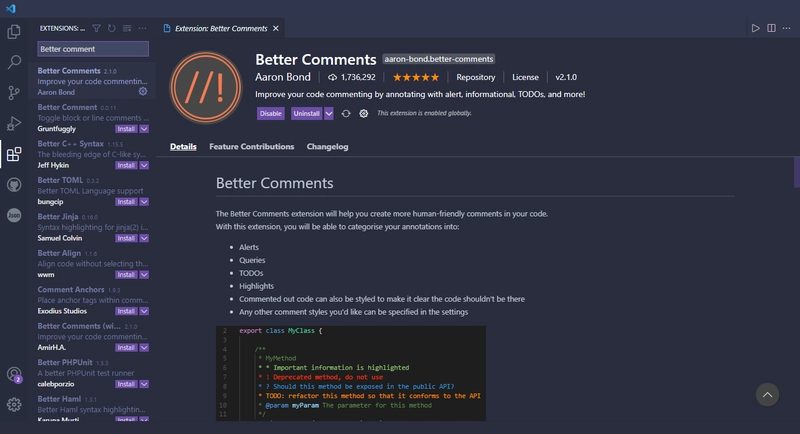Image resolution: width=800 pixels, height=434 pixels.
Task: Click the VS Code logo icon
Action: pyautogui.click(x=11, y=9)
